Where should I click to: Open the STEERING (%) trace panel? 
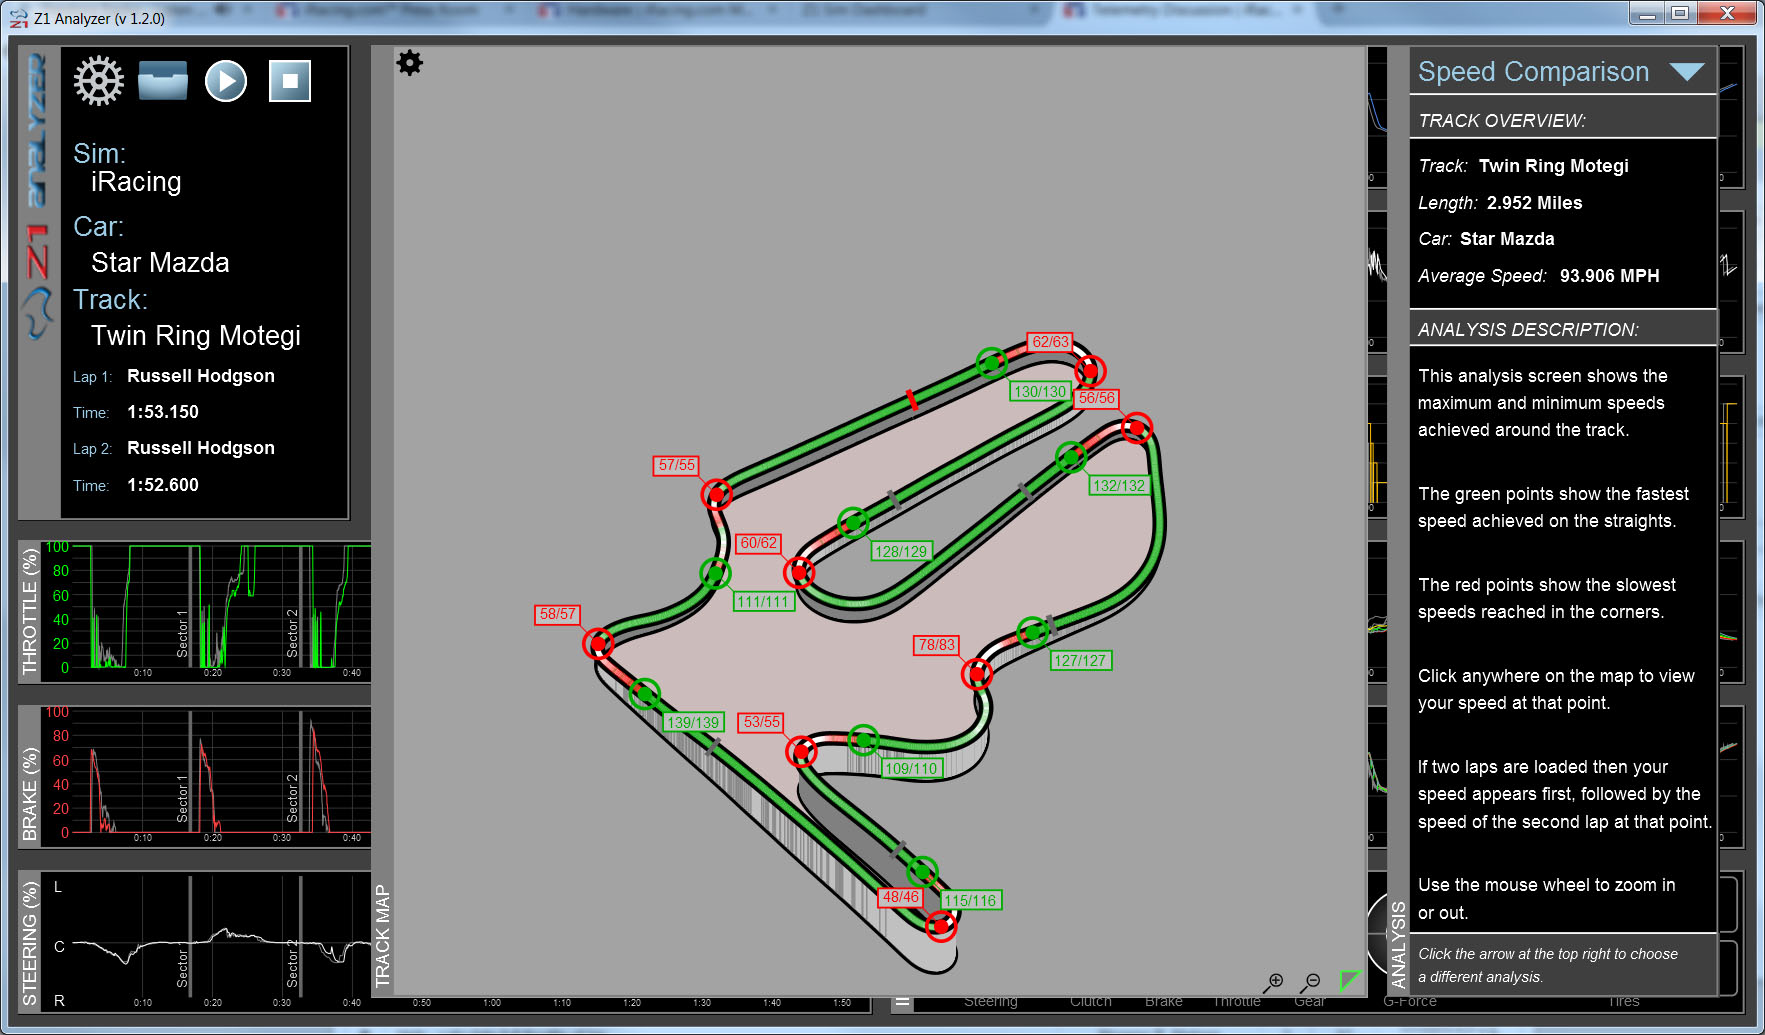click(30, 942)
